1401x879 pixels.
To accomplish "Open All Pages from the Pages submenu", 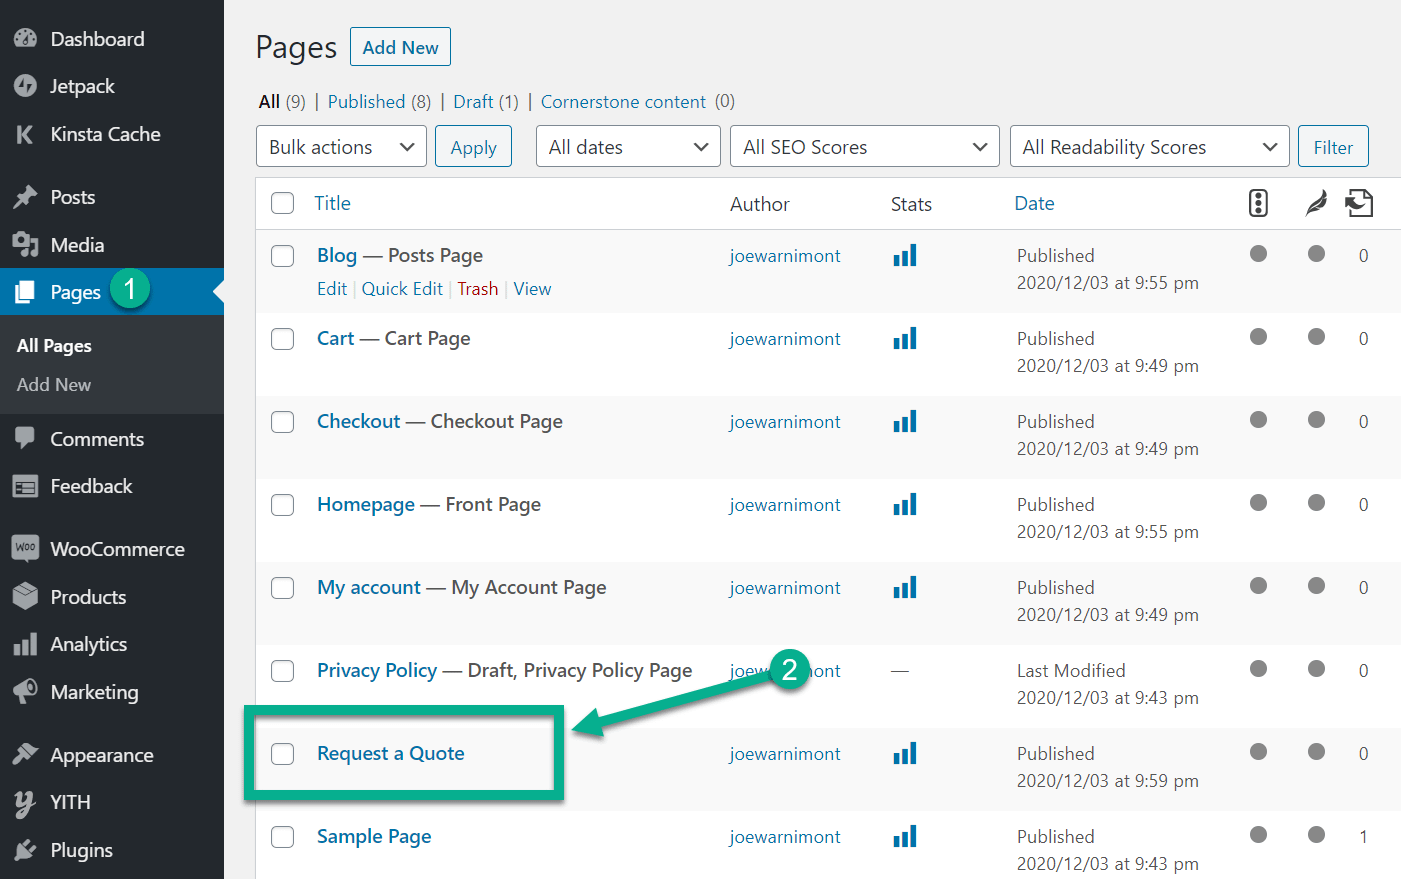I will click(x=54, y=345).
